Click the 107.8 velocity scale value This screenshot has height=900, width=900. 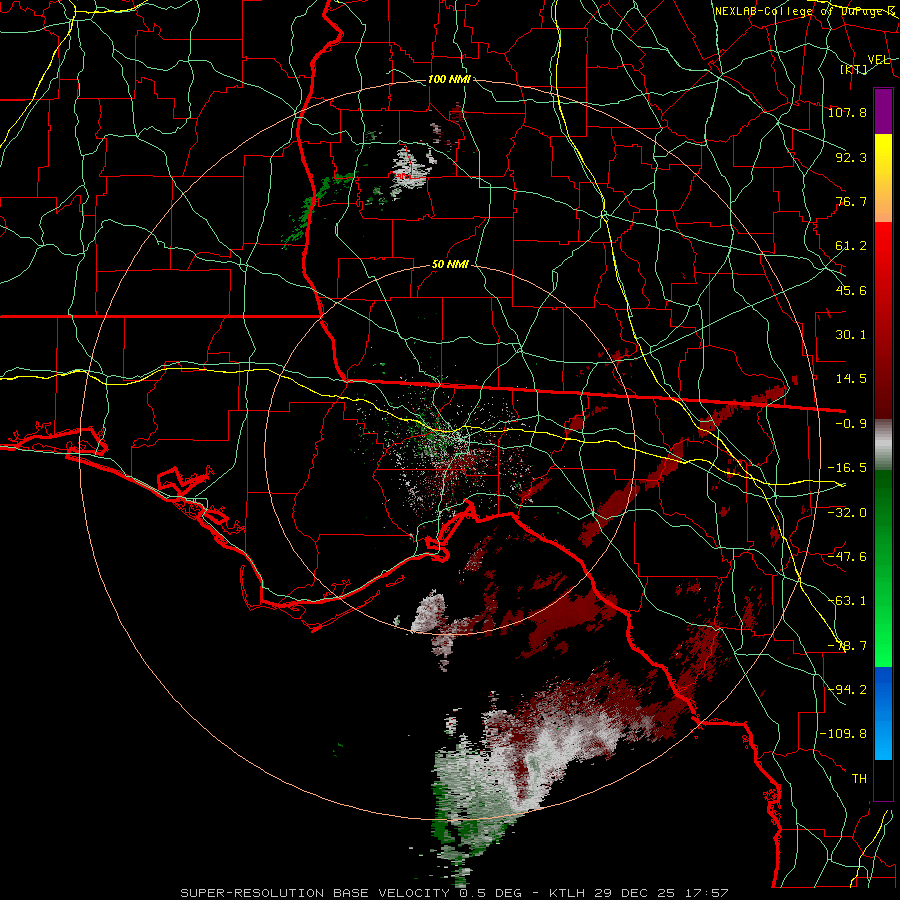pos(847,112)
